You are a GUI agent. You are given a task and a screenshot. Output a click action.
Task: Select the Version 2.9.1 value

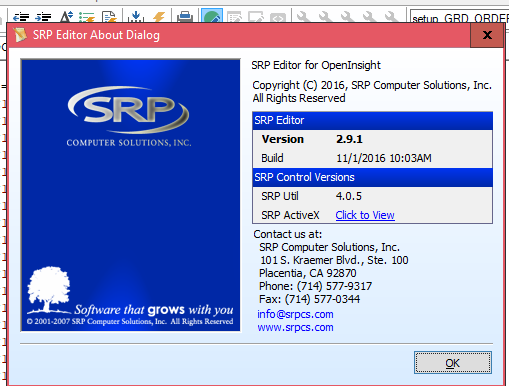(x=349, y=139)
